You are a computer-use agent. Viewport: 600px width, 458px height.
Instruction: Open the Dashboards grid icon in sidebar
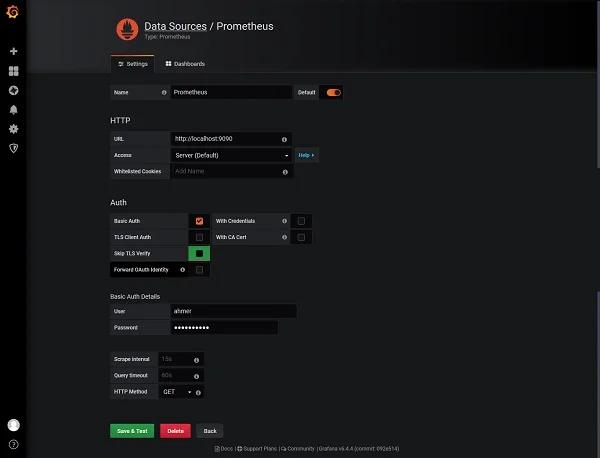pyautogui.click(x=13, y=71)
